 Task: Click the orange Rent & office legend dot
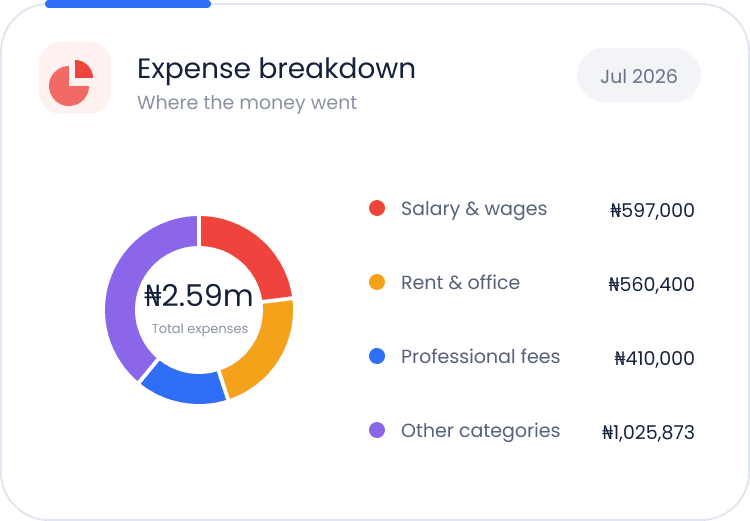tap(377, 282)
